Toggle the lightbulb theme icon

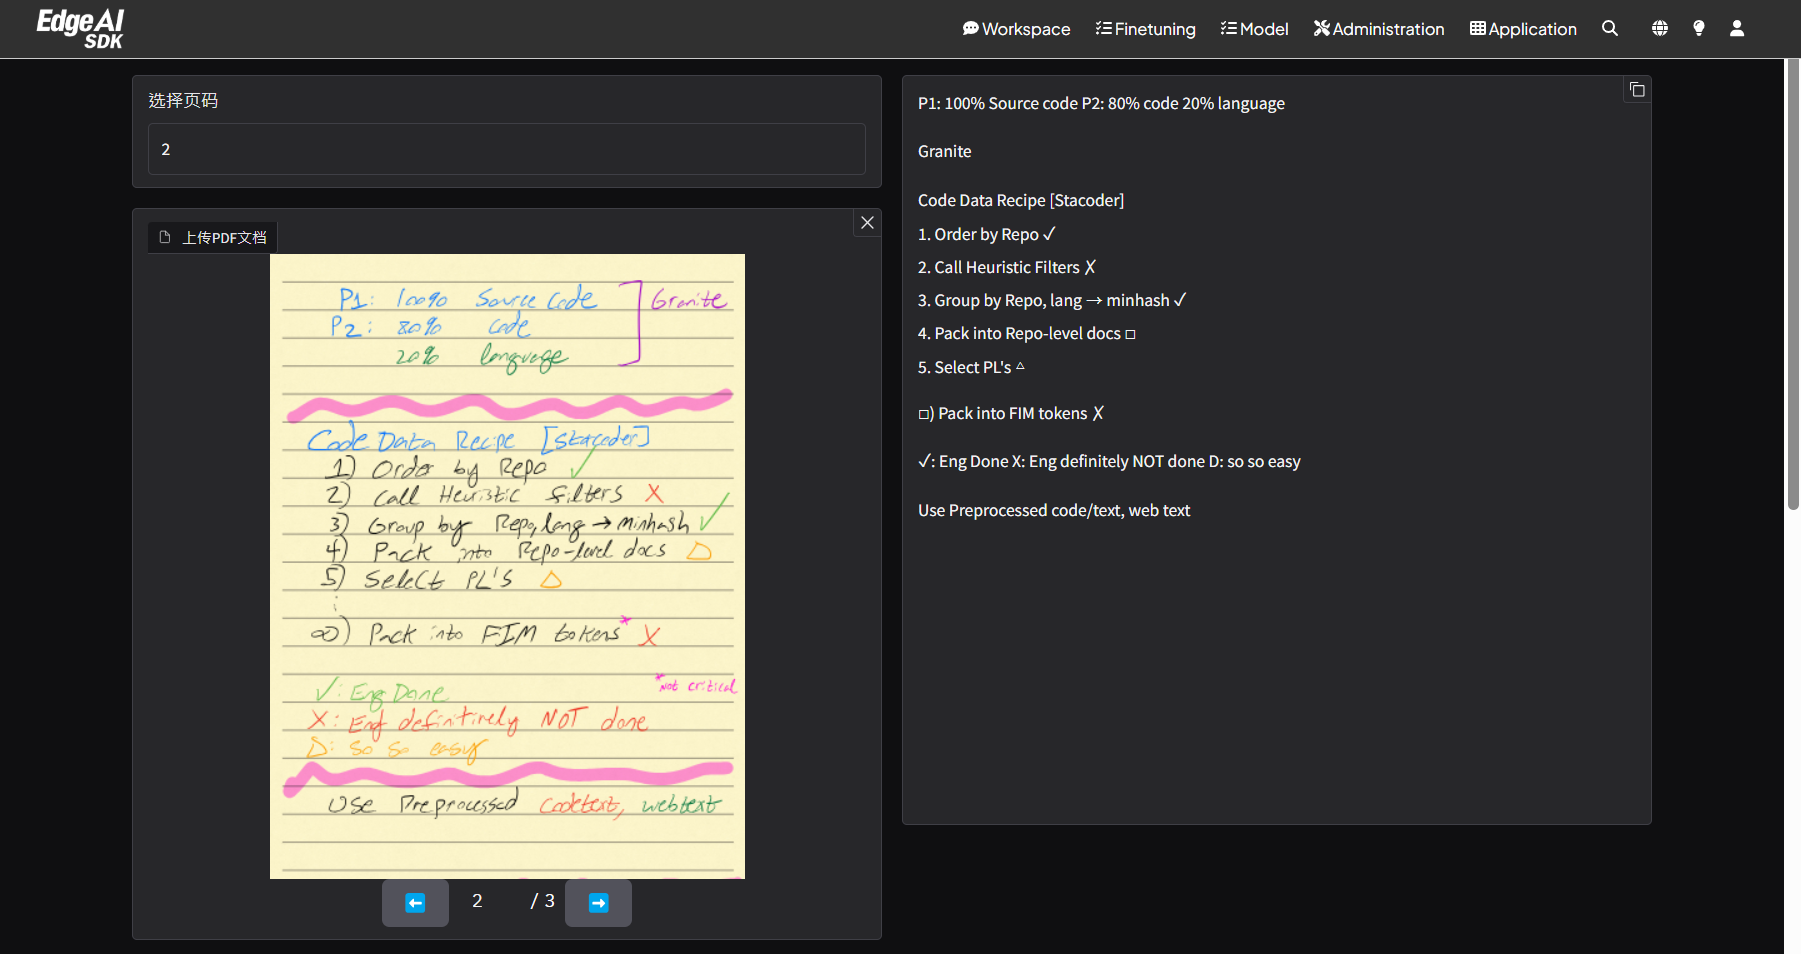point(1698,29)
